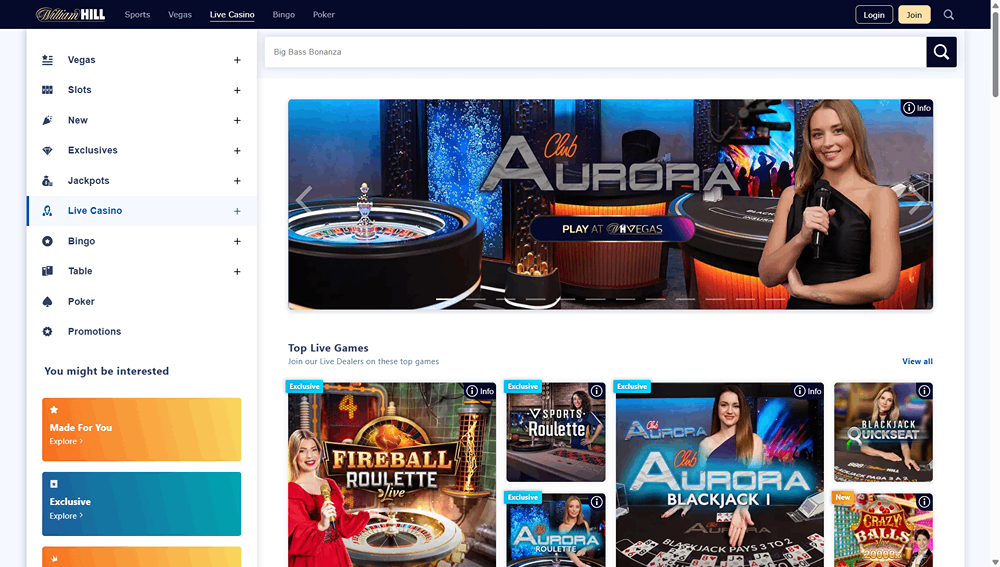
Task: Expand the Live Casino sidebar section
Action: coord(237,211)
